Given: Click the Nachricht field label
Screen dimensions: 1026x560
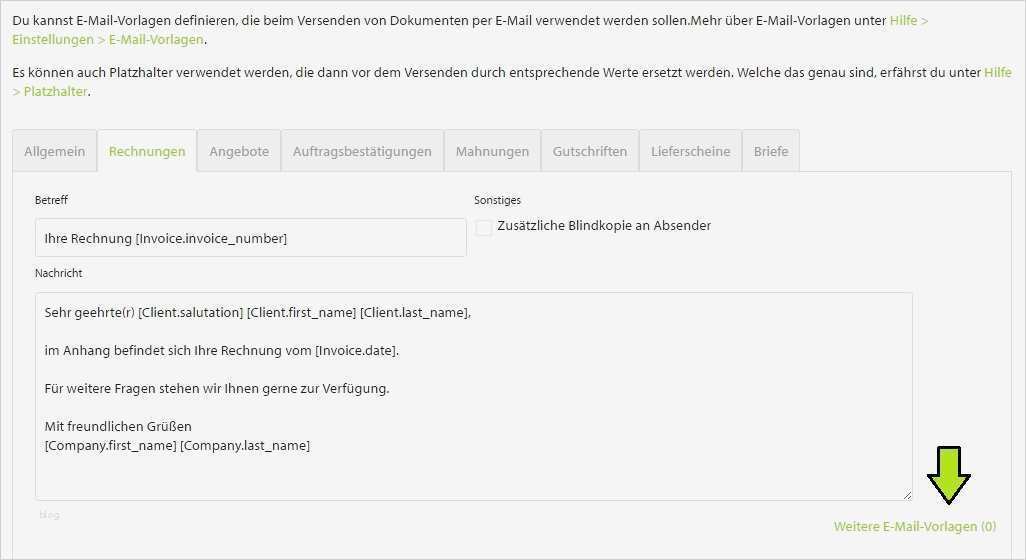Looking at the screenshot, I should [58, 273].
